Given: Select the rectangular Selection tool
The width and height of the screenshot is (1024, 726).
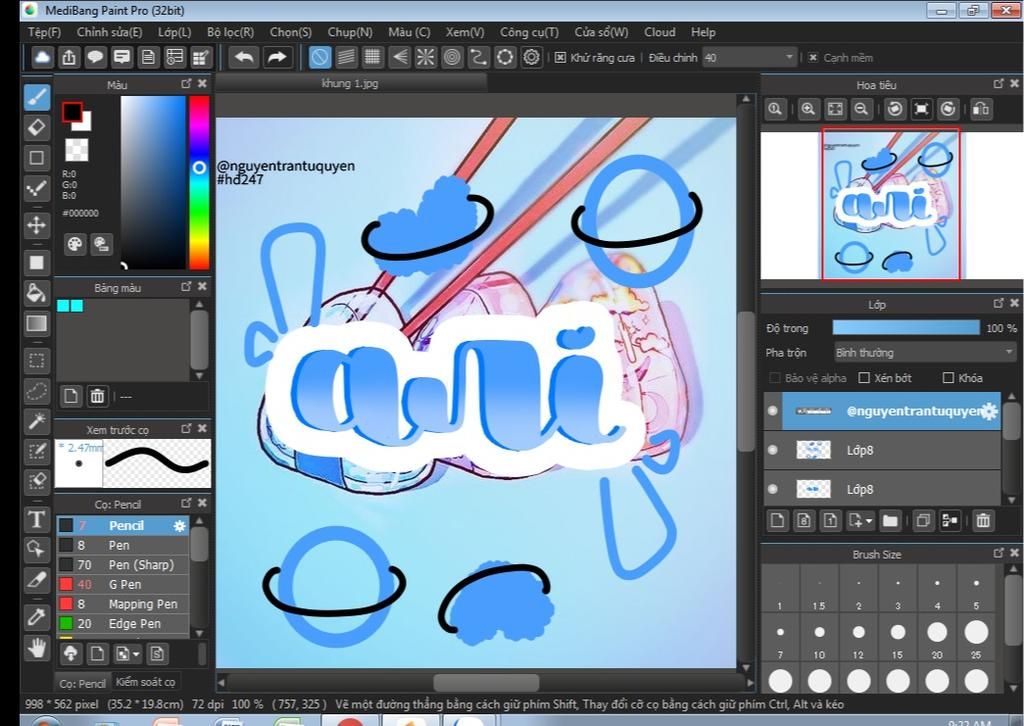Looking at the screenshot, I should (x=37, y=360).
